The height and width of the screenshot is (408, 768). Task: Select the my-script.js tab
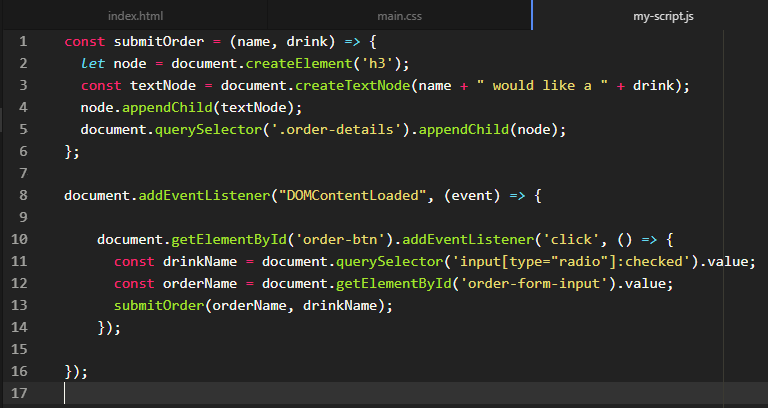[x=663, y=16]
